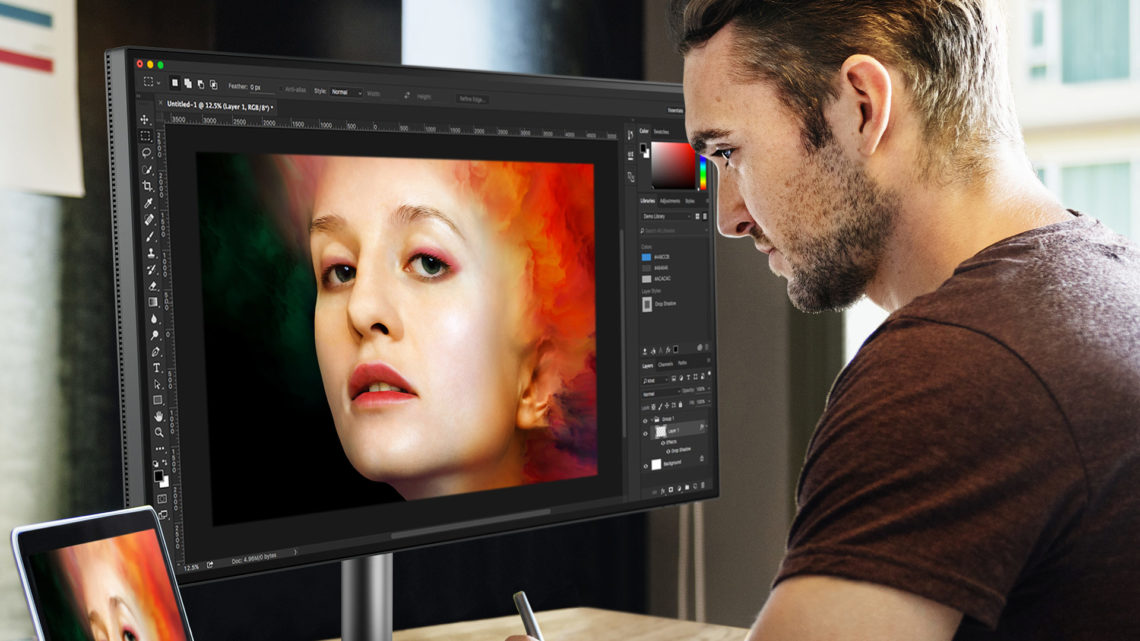Image resolution: width=1140 pixels, height=641 pixels.
Task: Open the Style dropdown set to Normal
Action: point(346,93)
